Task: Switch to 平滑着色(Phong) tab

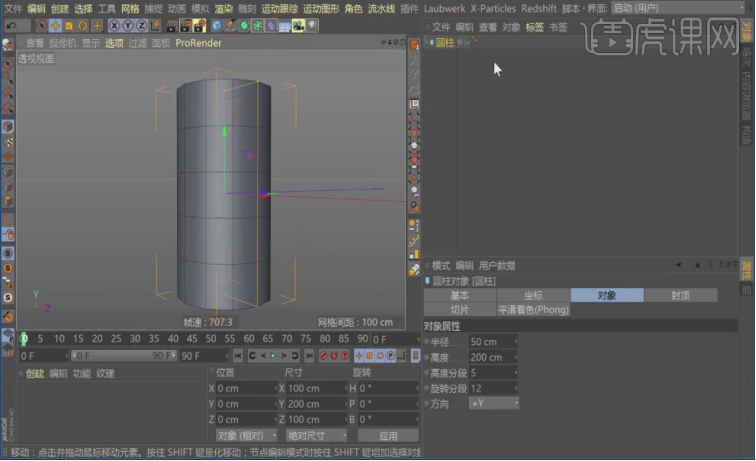Action: point(533,310)
